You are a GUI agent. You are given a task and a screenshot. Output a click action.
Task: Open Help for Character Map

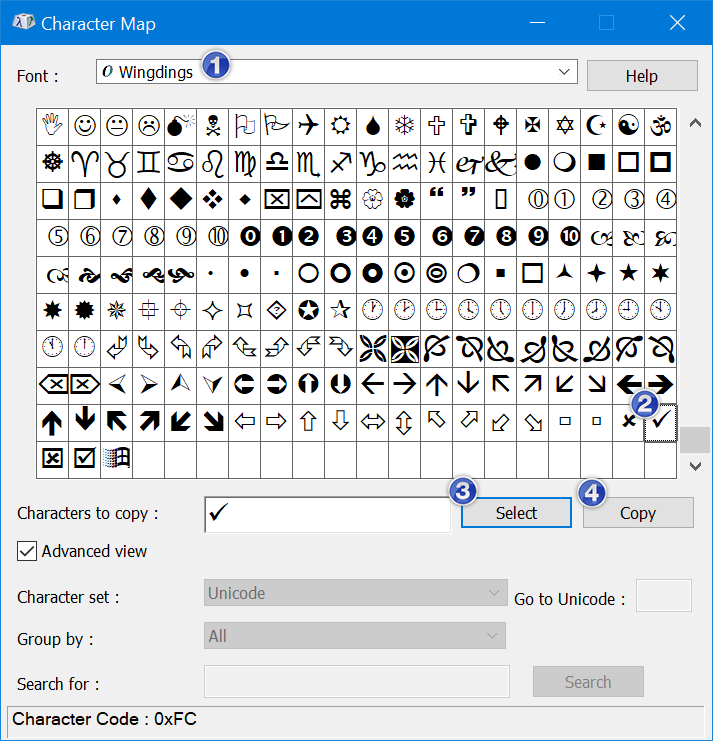642,76
